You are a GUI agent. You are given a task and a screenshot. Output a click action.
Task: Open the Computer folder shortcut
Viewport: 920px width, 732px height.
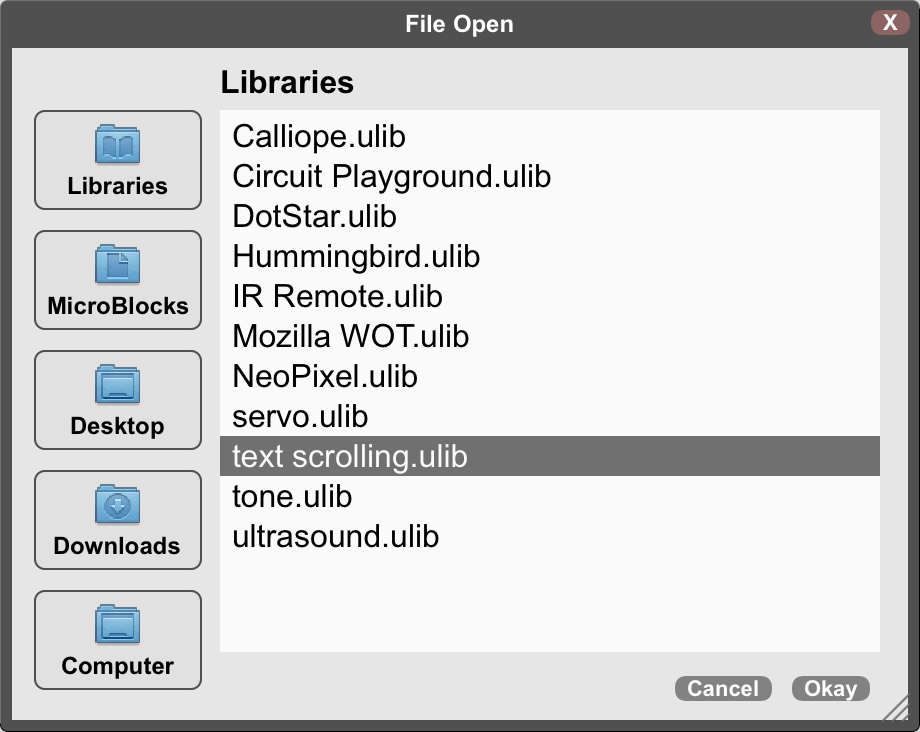118,640
